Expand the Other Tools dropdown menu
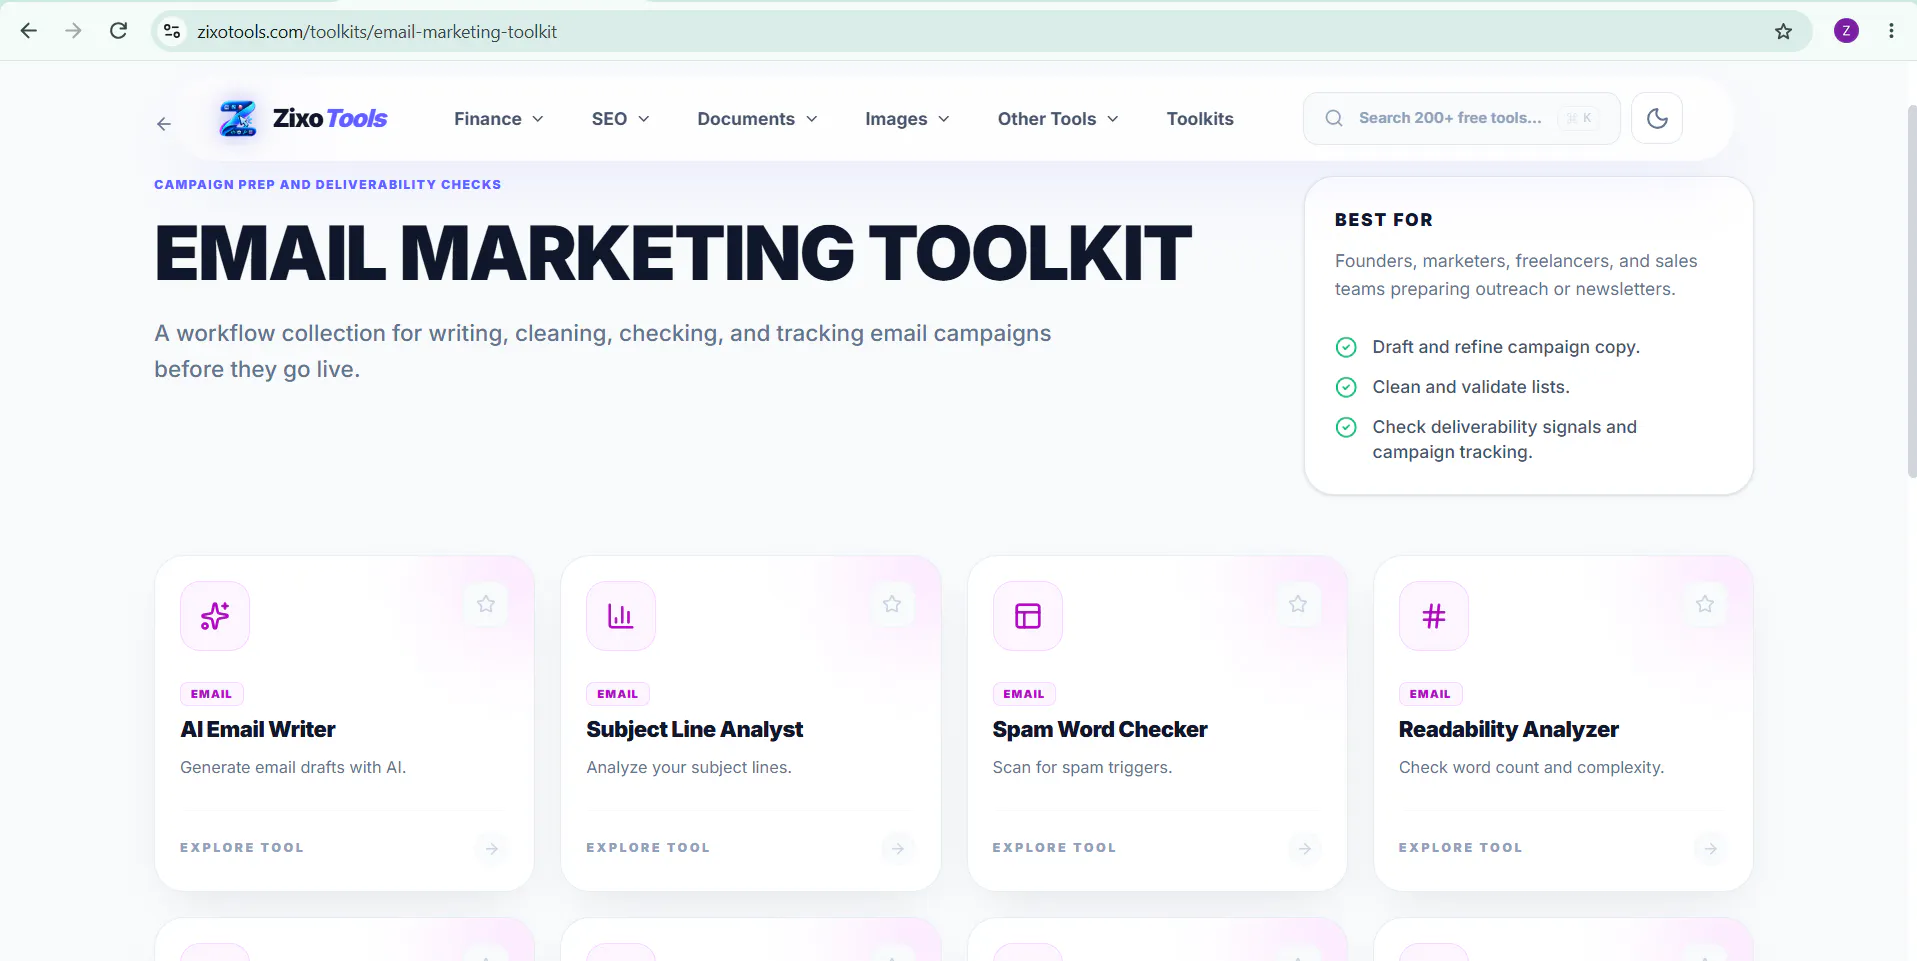 [1058, 119]
